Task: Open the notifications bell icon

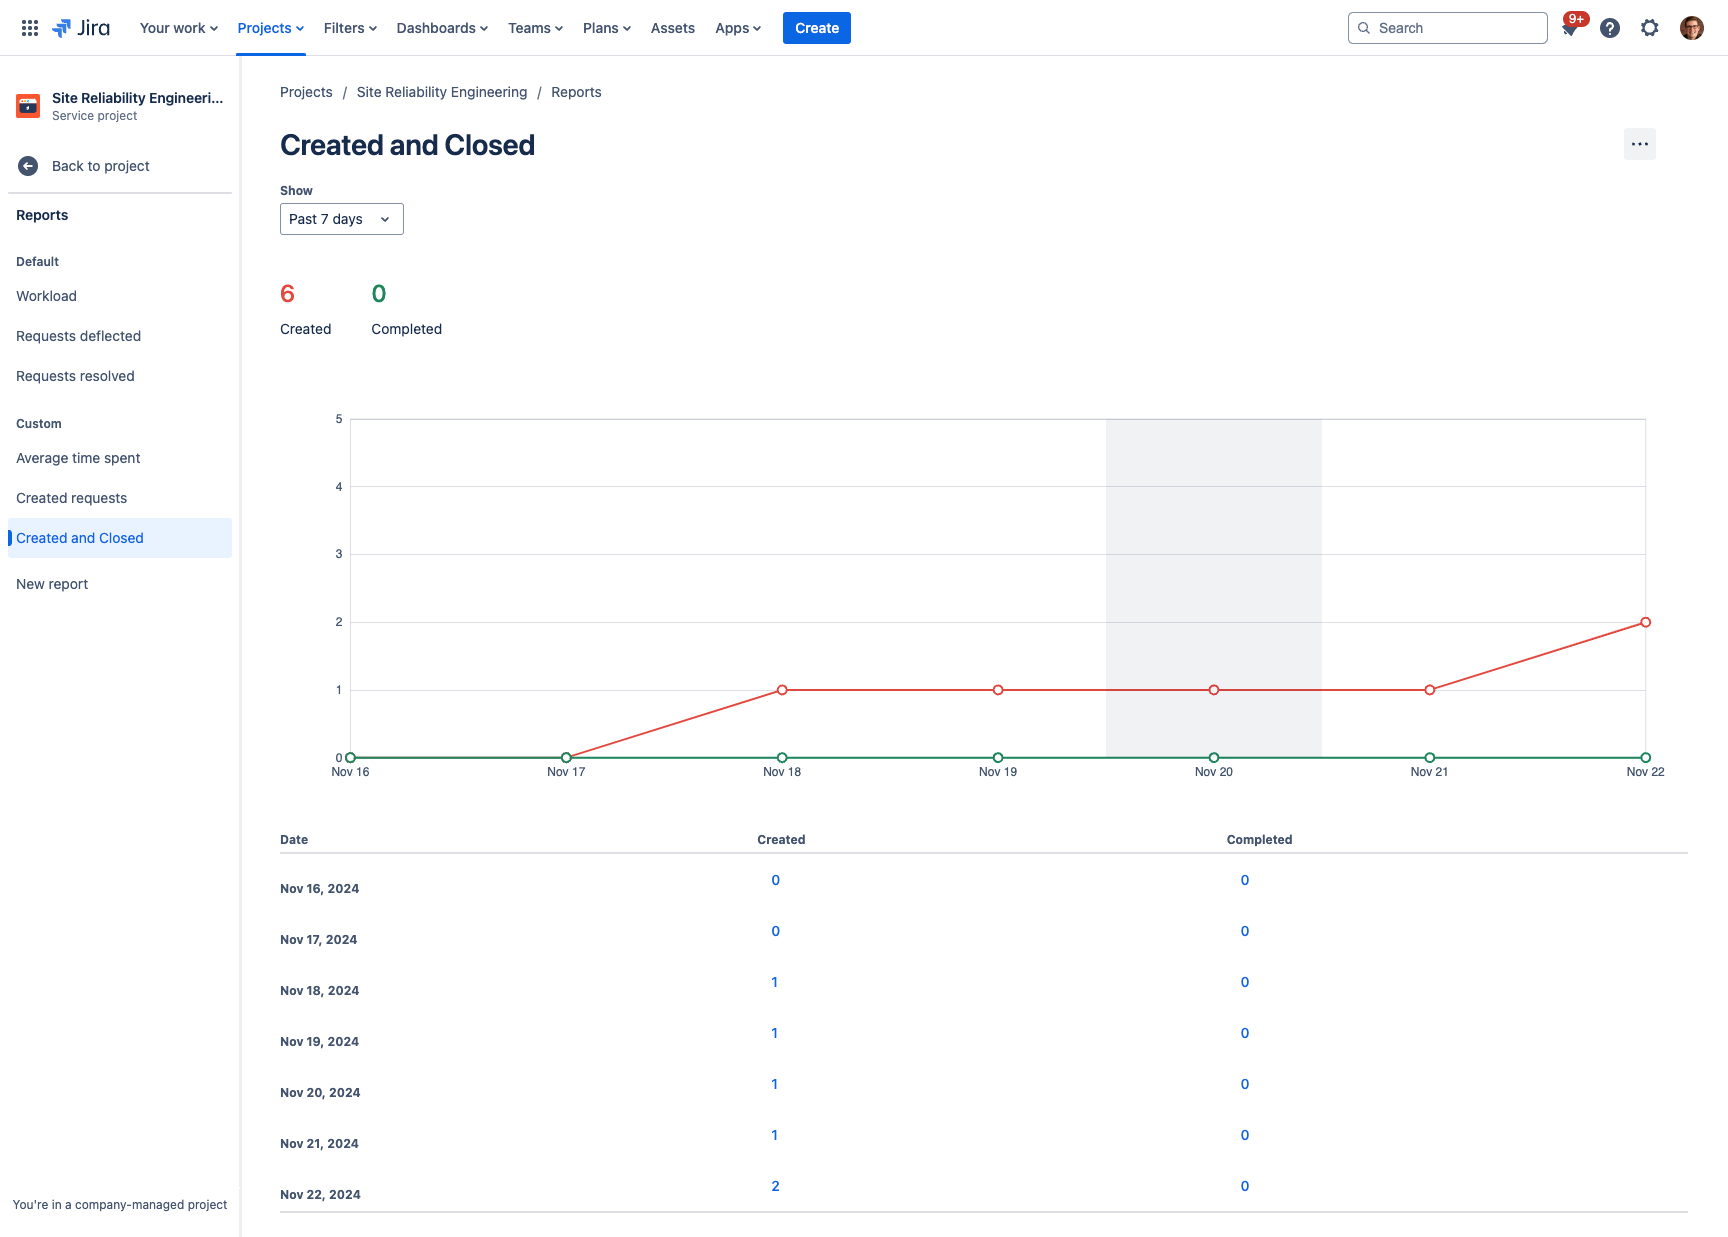Action: tap(1570, 28)
